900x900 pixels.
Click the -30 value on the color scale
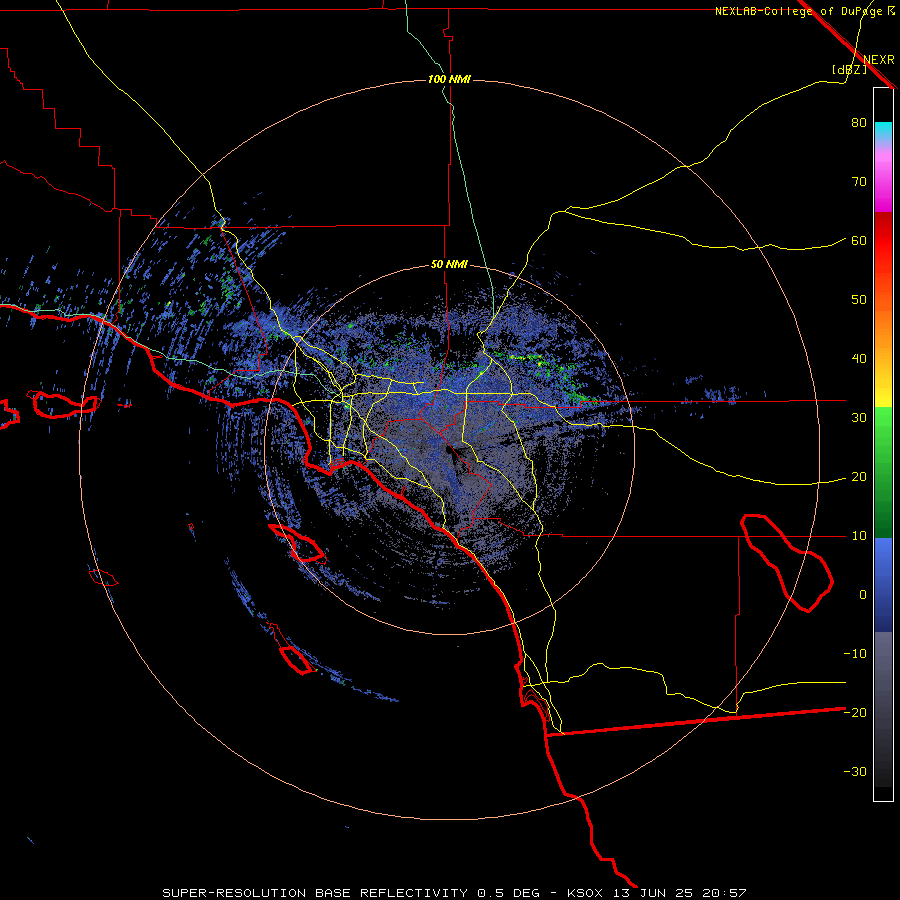click(855, 771)
